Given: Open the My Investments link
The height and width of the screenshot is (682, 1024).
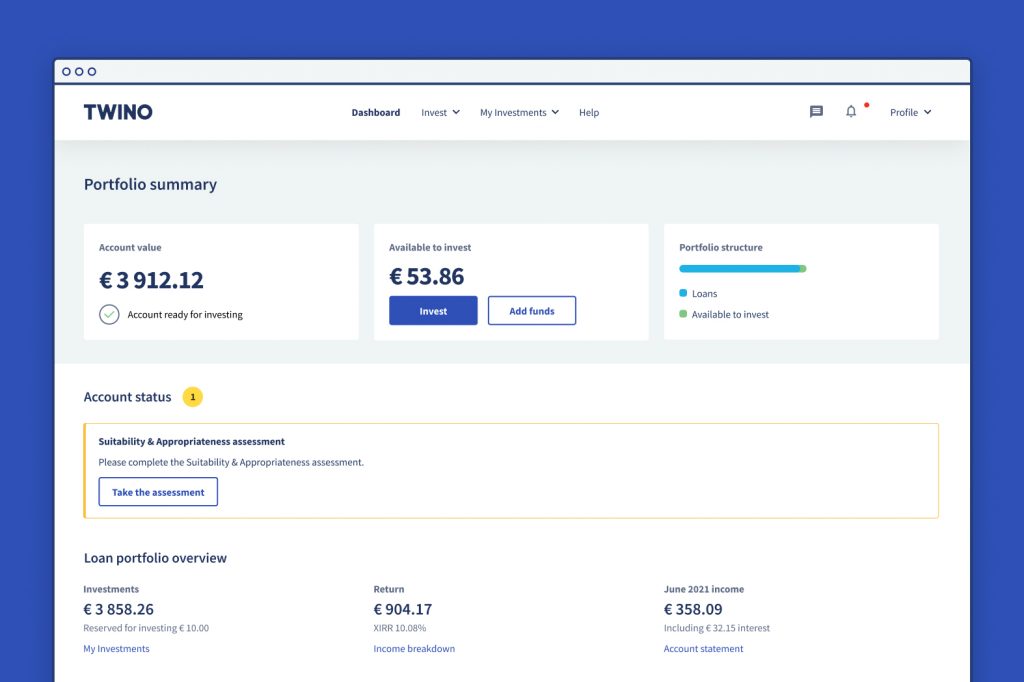Looking at the screenshot, I should tap(116, 649).
